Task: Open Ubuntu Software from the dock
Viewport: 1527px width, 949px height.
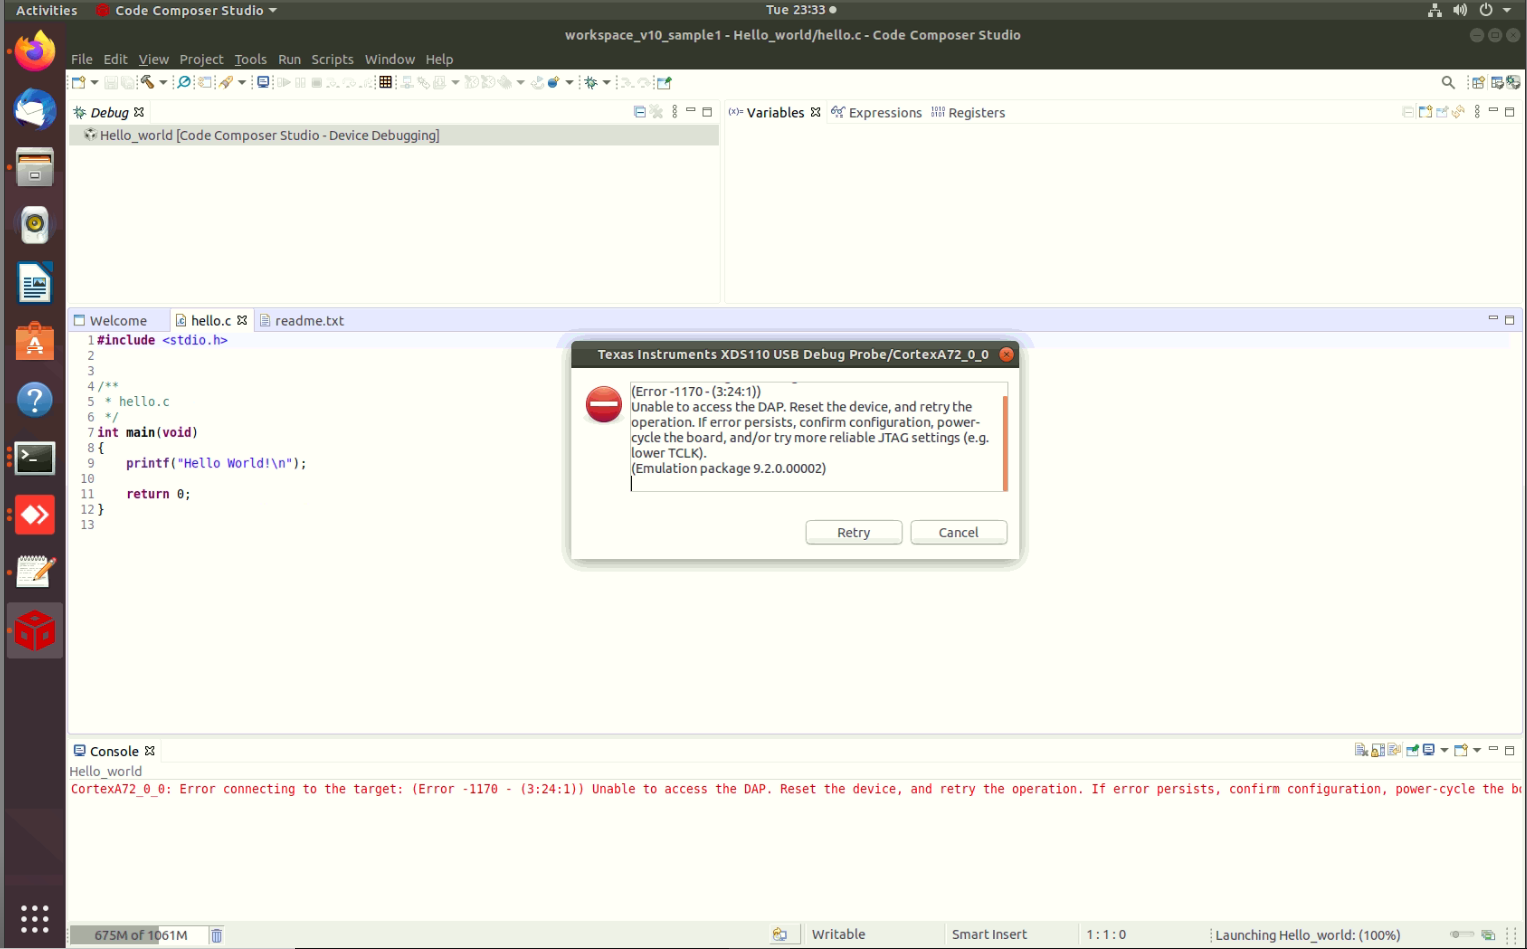Action: (35, 342)
